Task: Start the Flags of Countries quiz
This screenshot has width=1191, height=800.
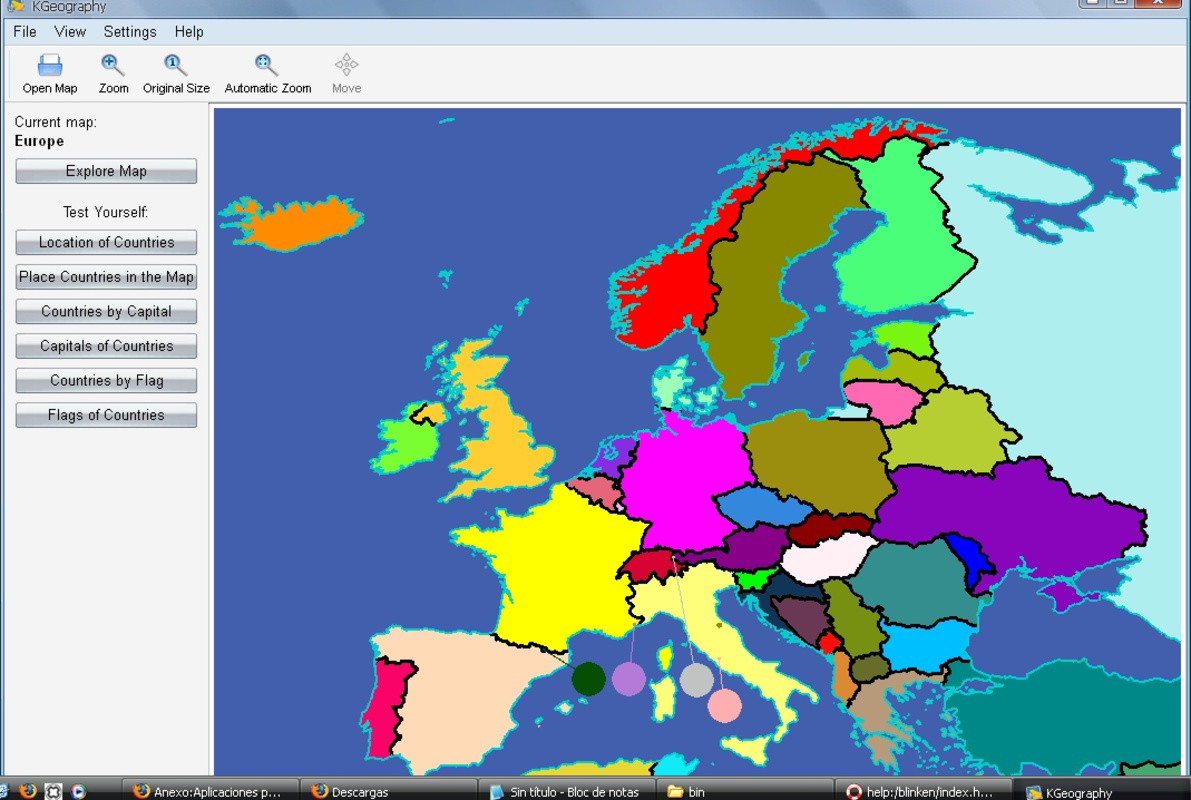Action: pyautogui.click(x=106, y=415)
